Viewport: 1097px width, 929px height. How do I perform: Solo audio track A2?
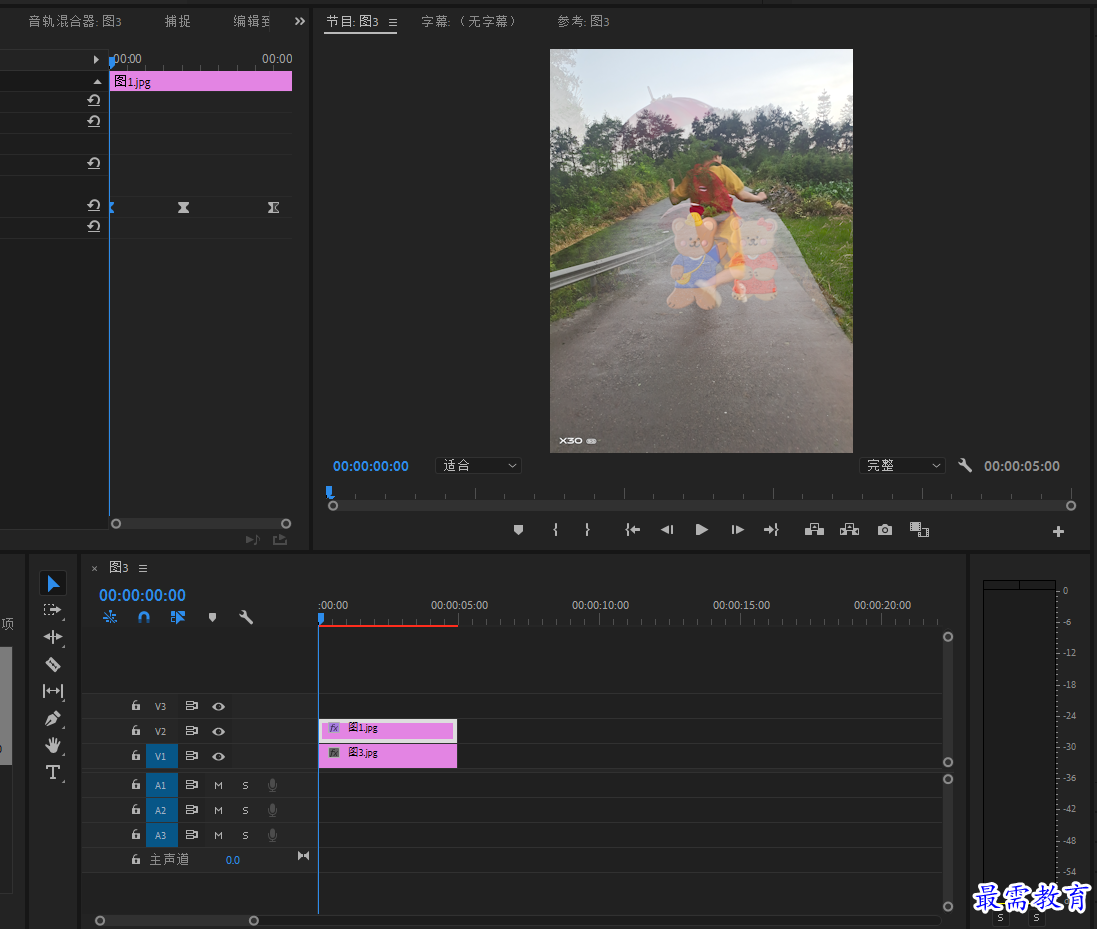coord(246,811)
